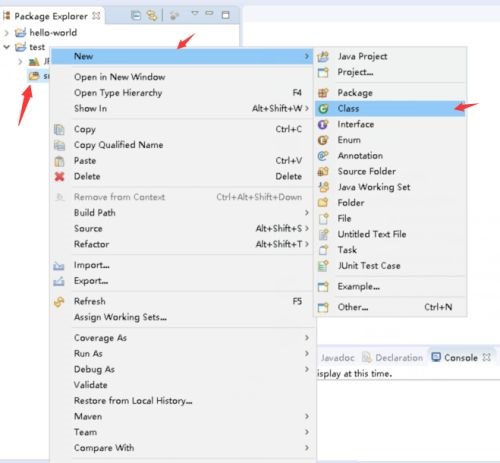Click the Enum icon in New submenu
The image size is (500, 463).
pos(323,140)
